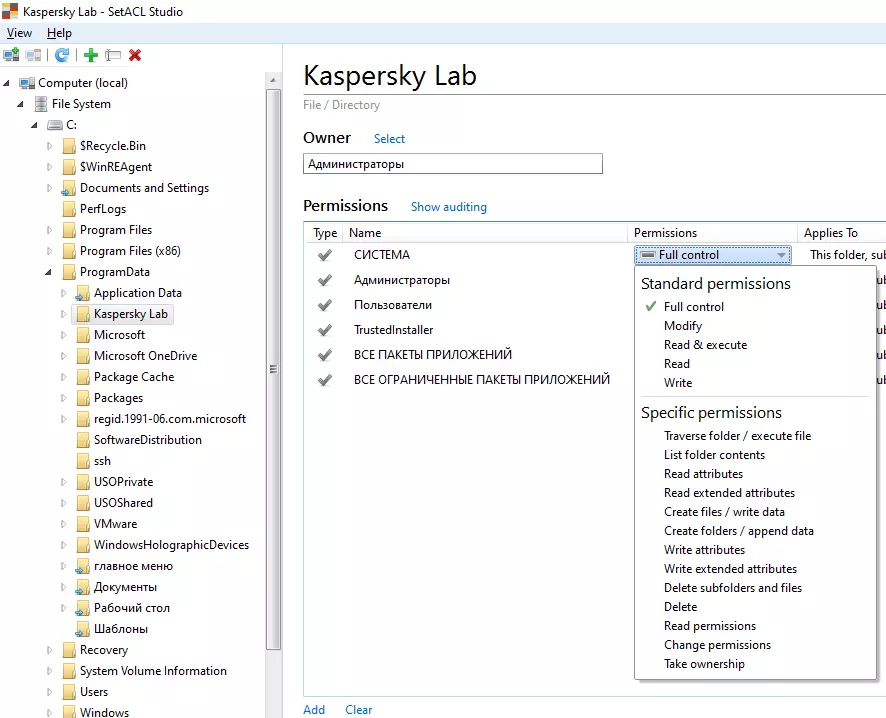
Task: Click the File System server icon
Action: click(x=41, y=104)
